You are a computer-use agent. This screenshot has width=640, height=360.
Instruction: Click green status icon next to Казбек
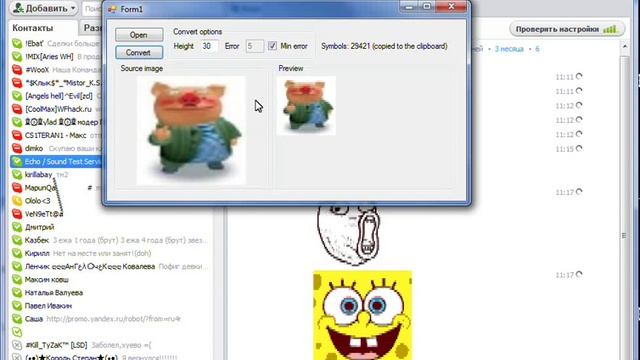click(17, 240)
